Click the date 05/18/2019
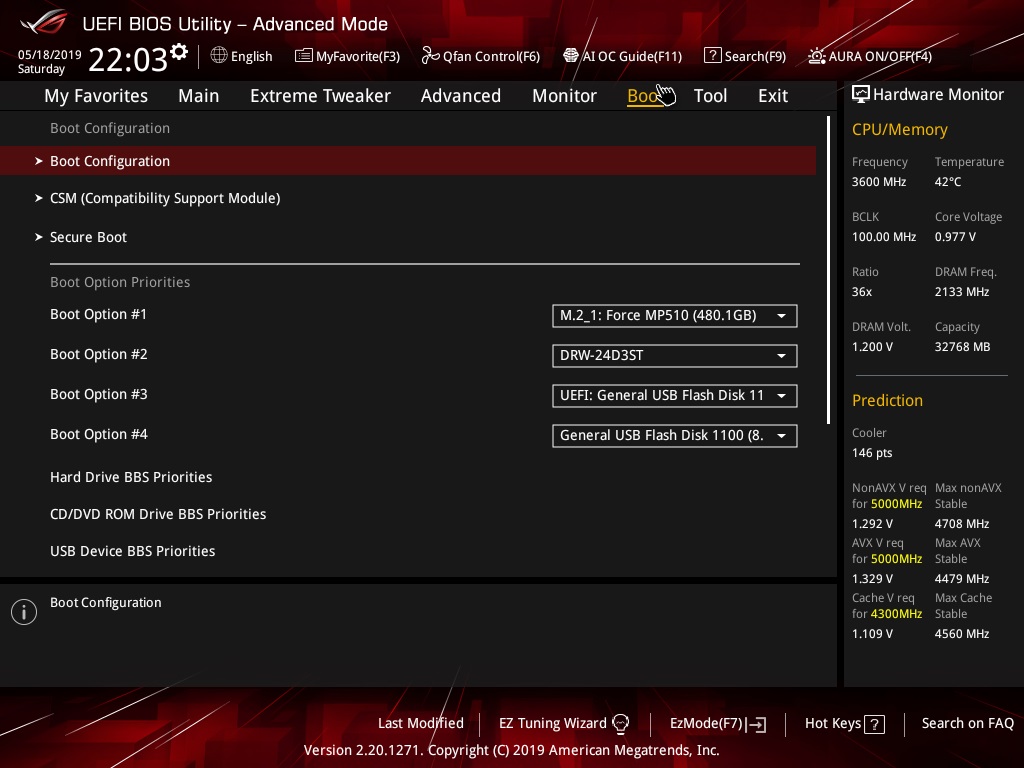Viewport: 1024px width, 768px height. (50, 54)
